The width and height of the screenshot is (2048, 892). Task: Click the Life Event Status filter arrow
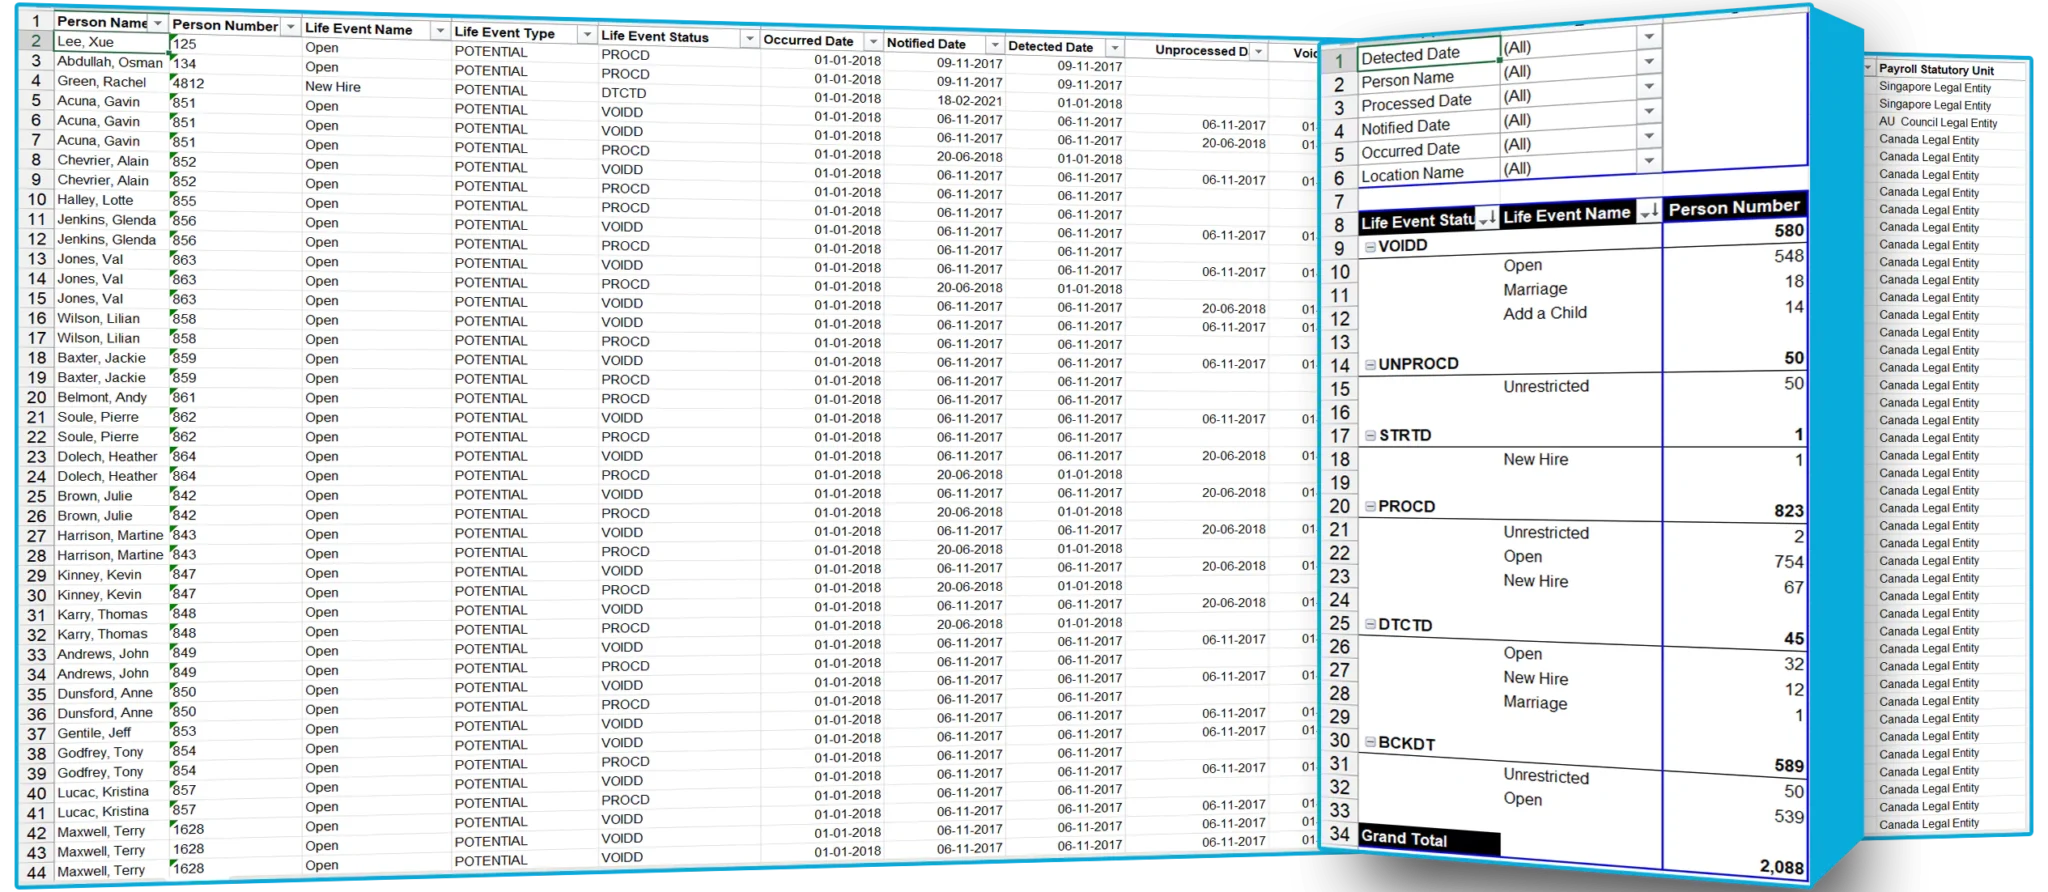pos(749,39)
